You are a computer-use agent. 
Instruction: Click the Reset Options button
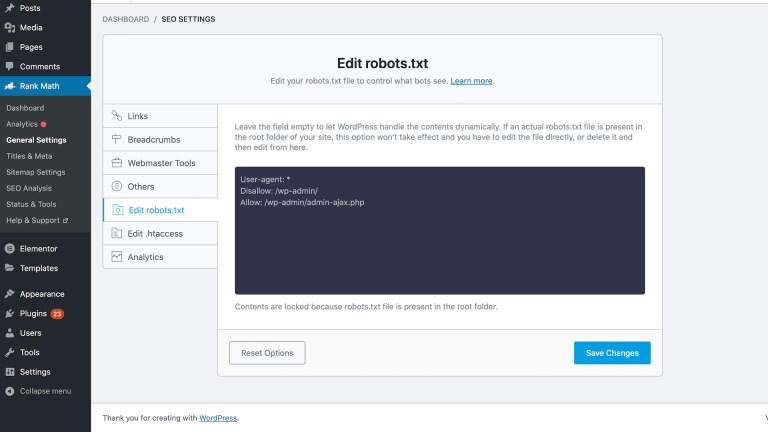point(267,353)
